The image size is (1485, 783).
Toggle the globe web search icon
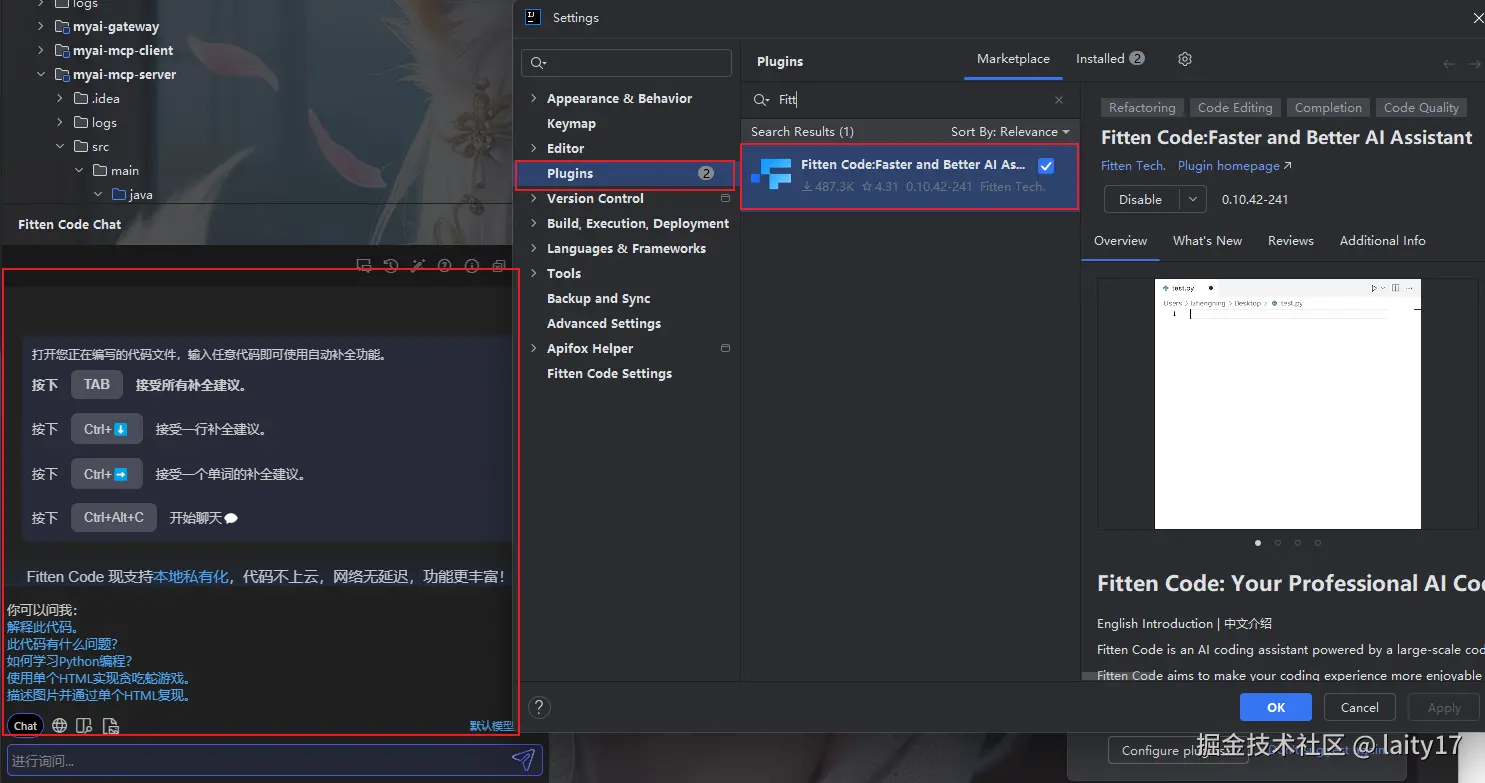[x=60, y=726]
